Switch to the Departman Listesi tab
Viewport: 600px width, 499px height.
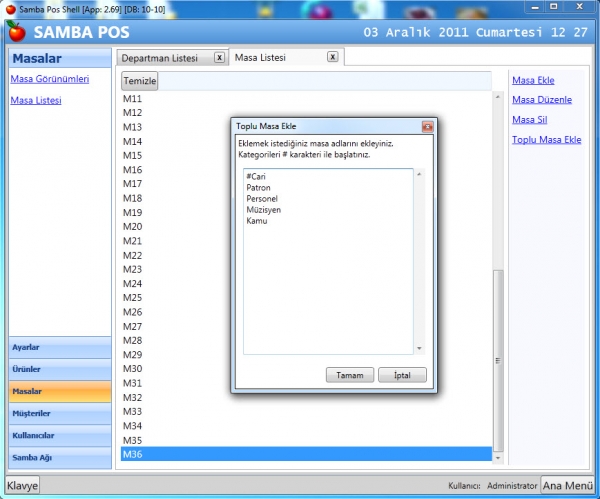160,58
